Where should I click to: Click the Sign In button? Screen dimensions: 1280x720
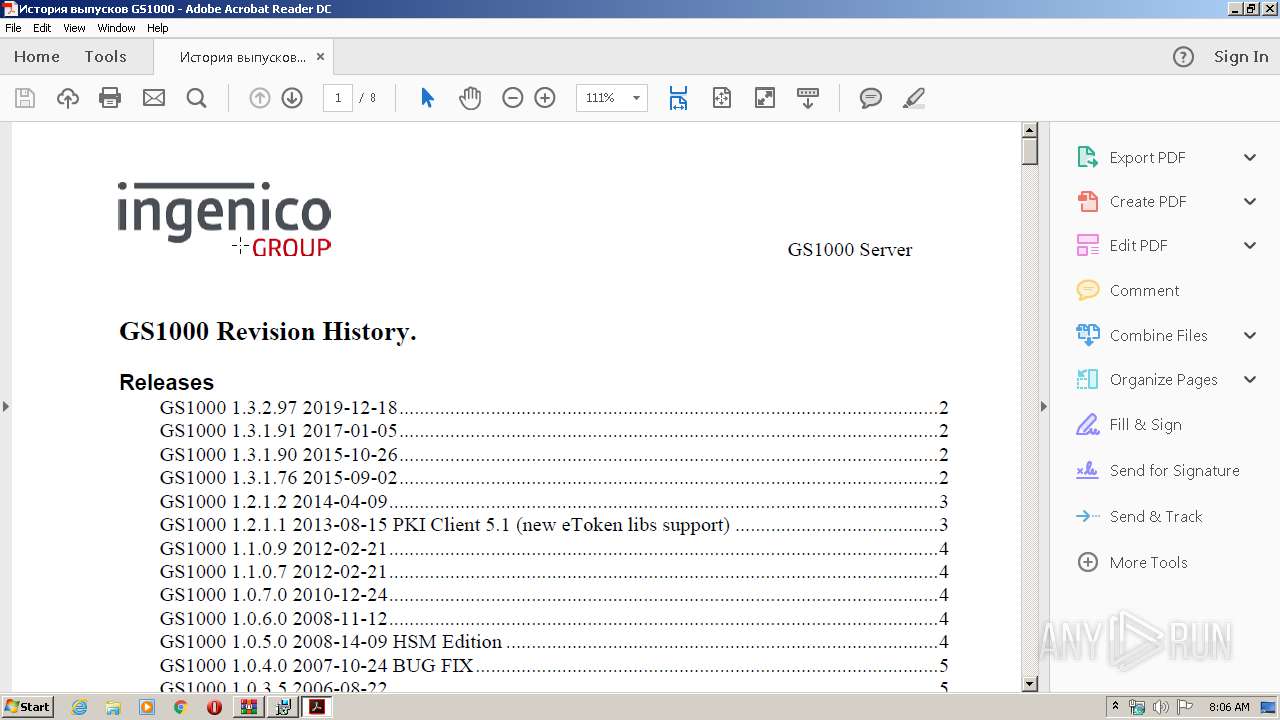click(1241, 57)
